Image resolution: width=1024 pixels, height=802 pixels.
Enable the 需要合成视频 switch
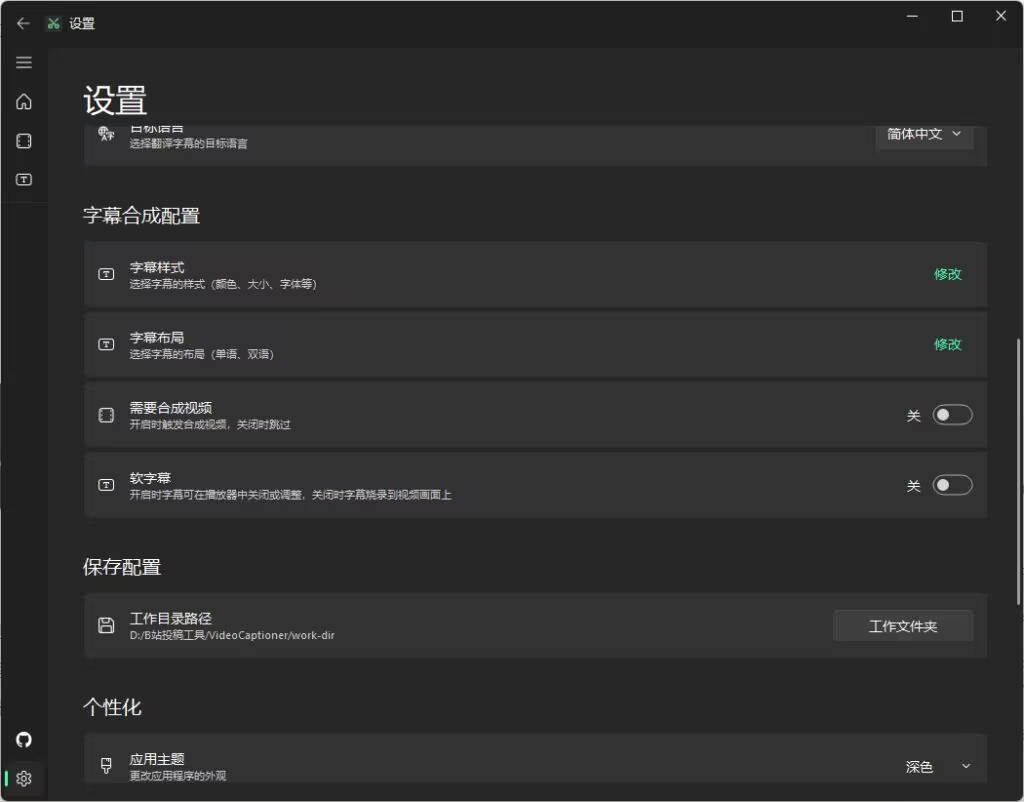951,414
